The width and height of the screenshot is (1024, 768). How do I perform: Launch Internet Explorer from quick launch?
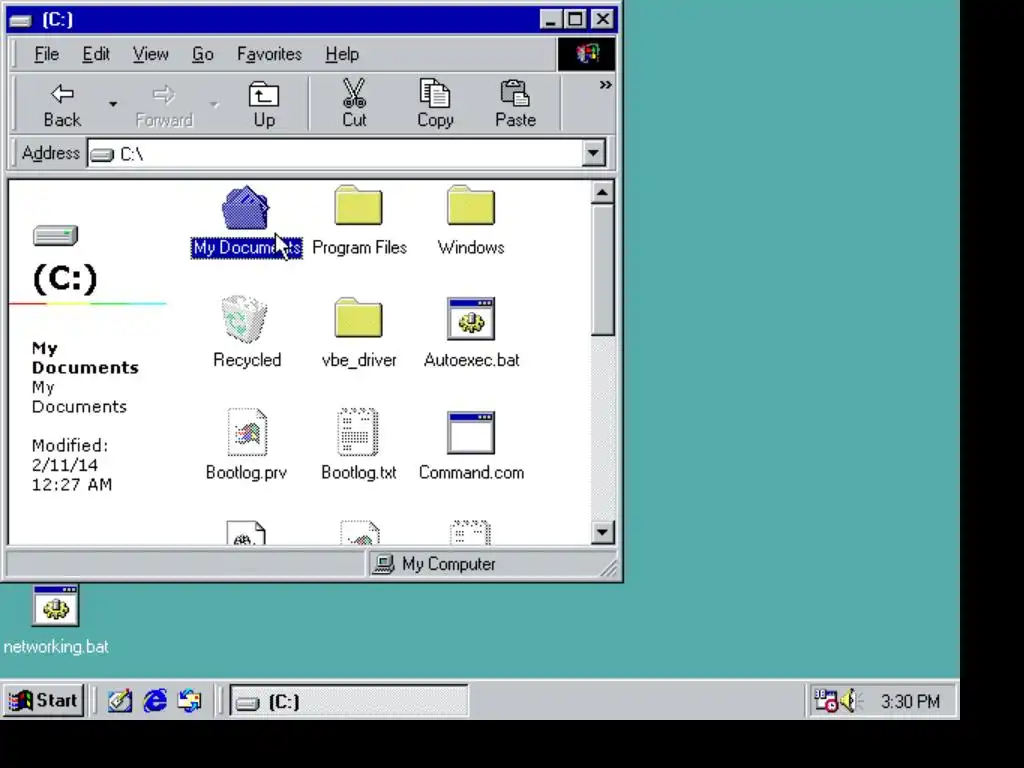pos(155,701)
